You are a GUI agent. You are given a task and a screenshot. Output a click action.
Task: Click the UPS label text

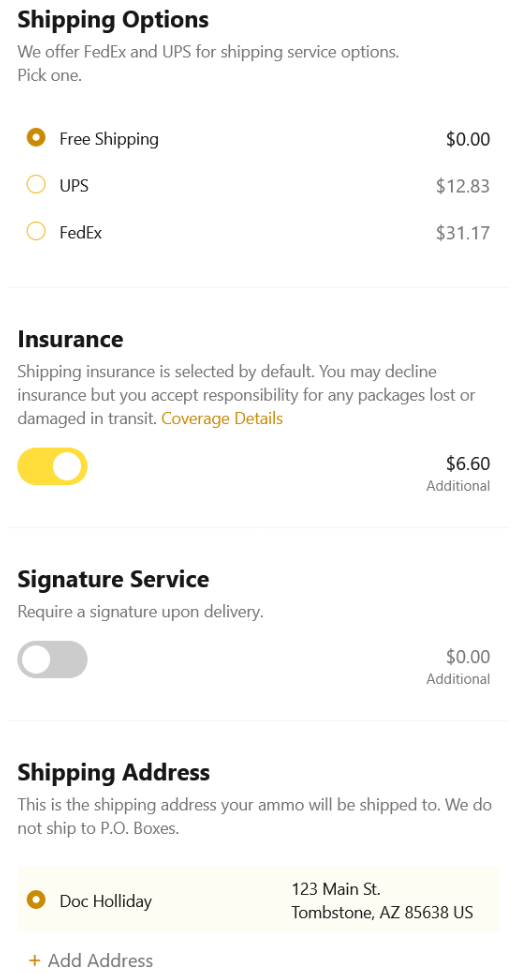74,186
